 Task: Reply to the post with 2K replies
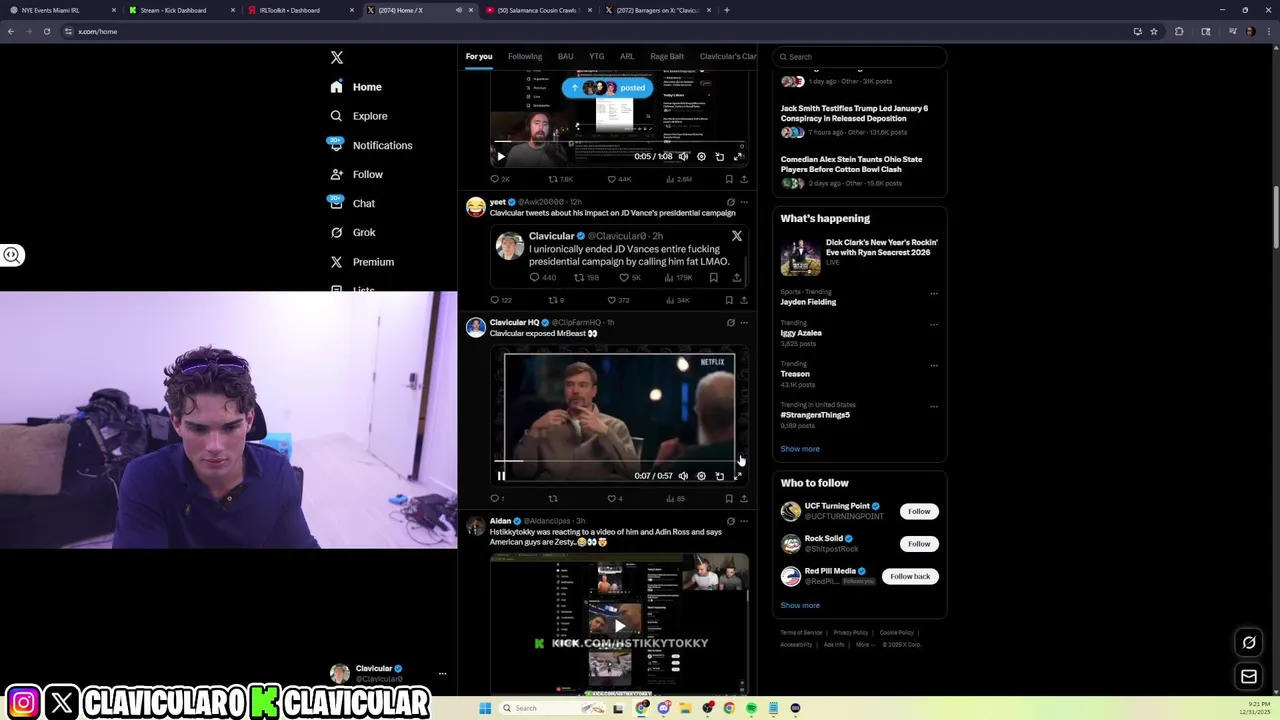(x=499, y=179)
